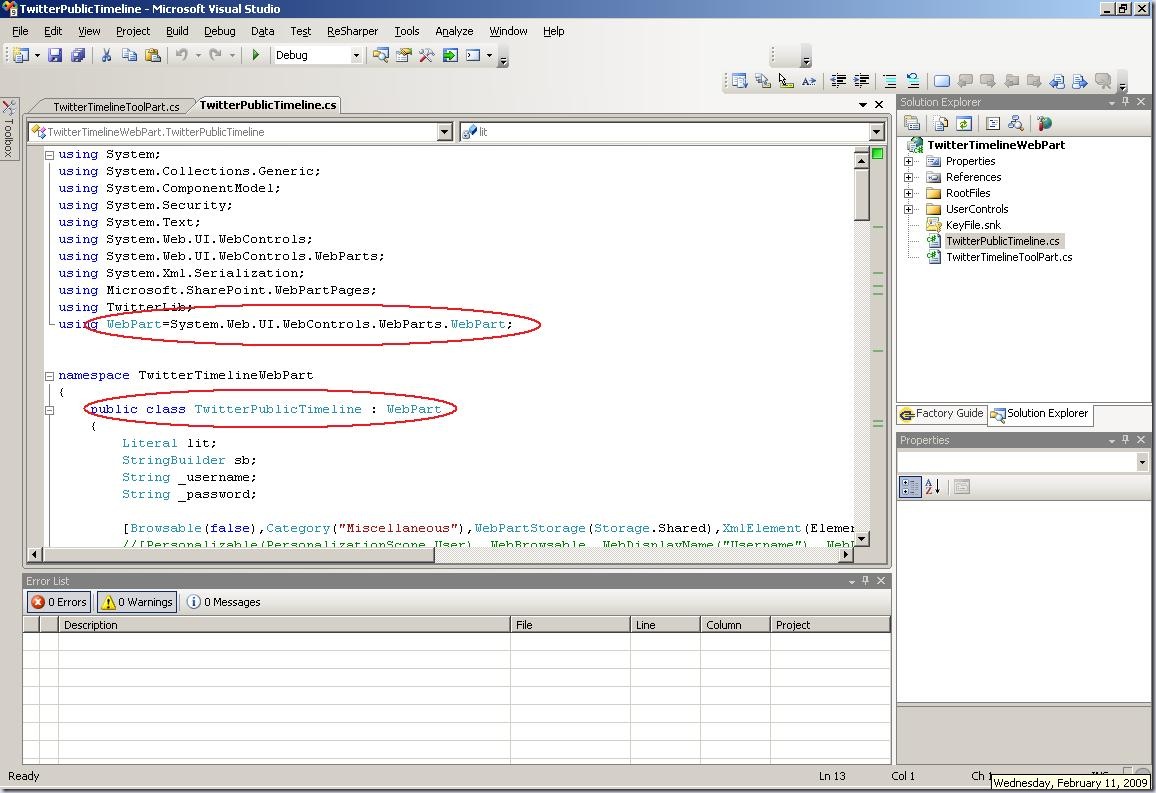The image size is (1156, 793).
Task: Click the code editor horizontal scrollbar thumb
Action: (239, 554)
